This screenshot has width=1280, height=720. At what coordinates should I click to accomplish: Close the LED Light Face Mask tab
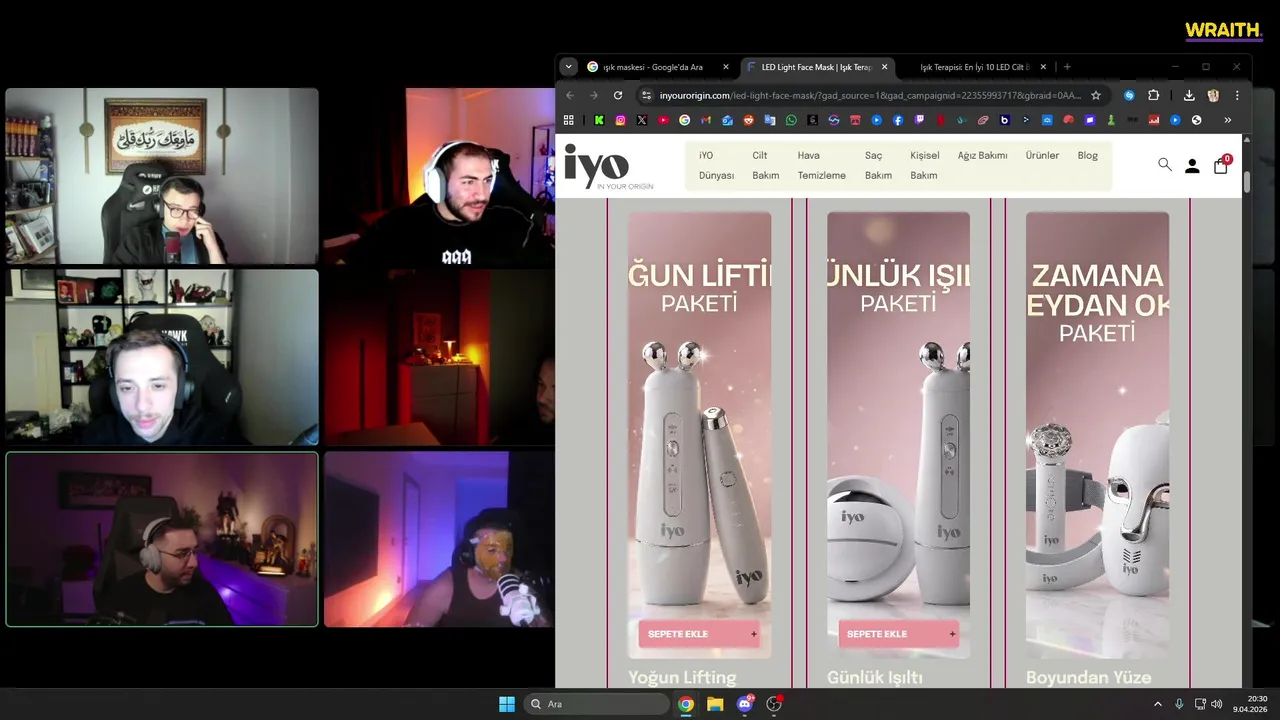884,67
